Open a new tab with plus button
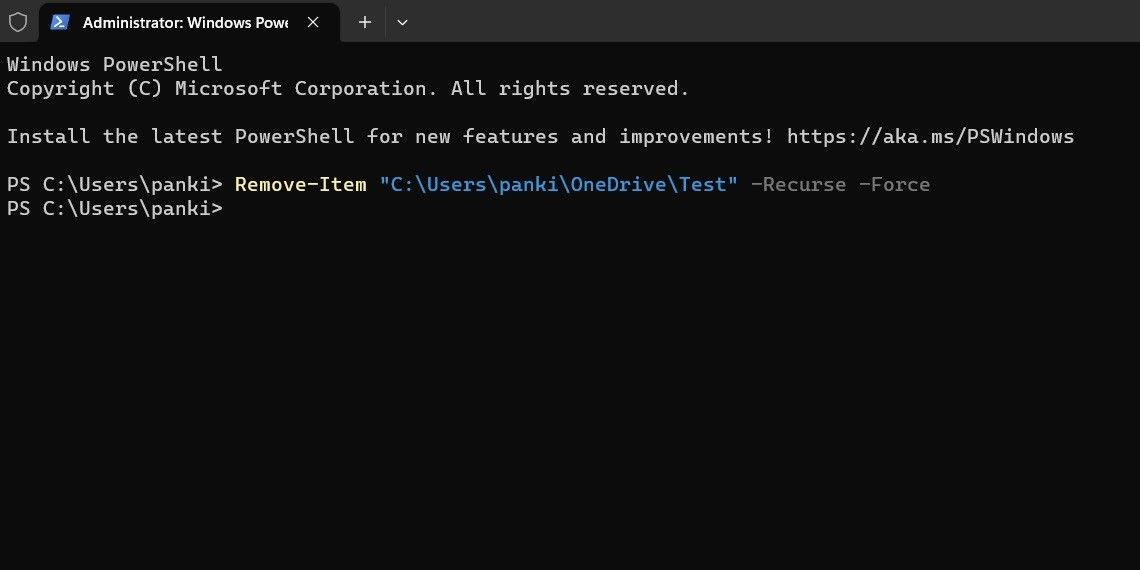The width and height of the screenshot is (1140, 570). click(x=365, y=22)
